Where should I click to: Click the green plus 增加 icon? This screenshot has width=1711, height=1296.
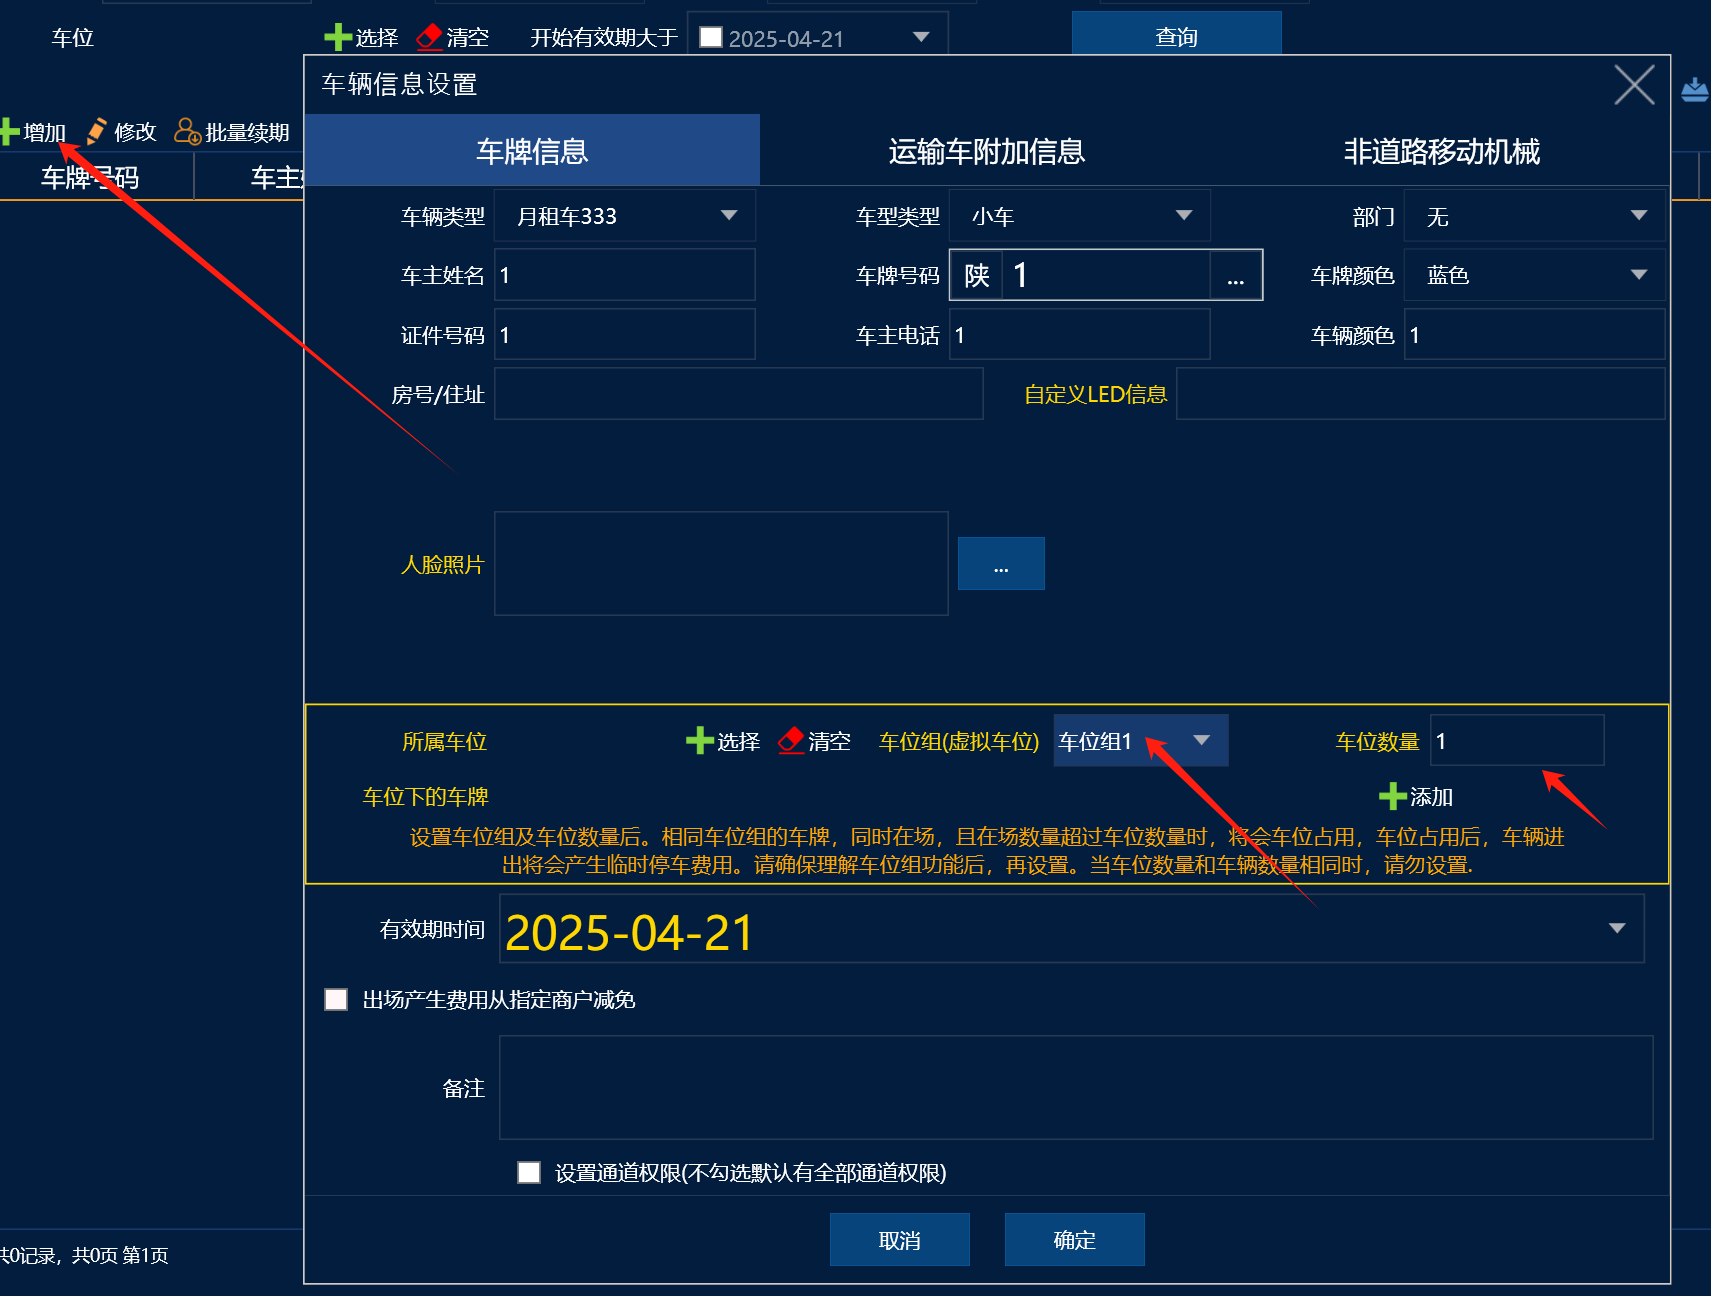pyautogui.click(x=10, y=132)
